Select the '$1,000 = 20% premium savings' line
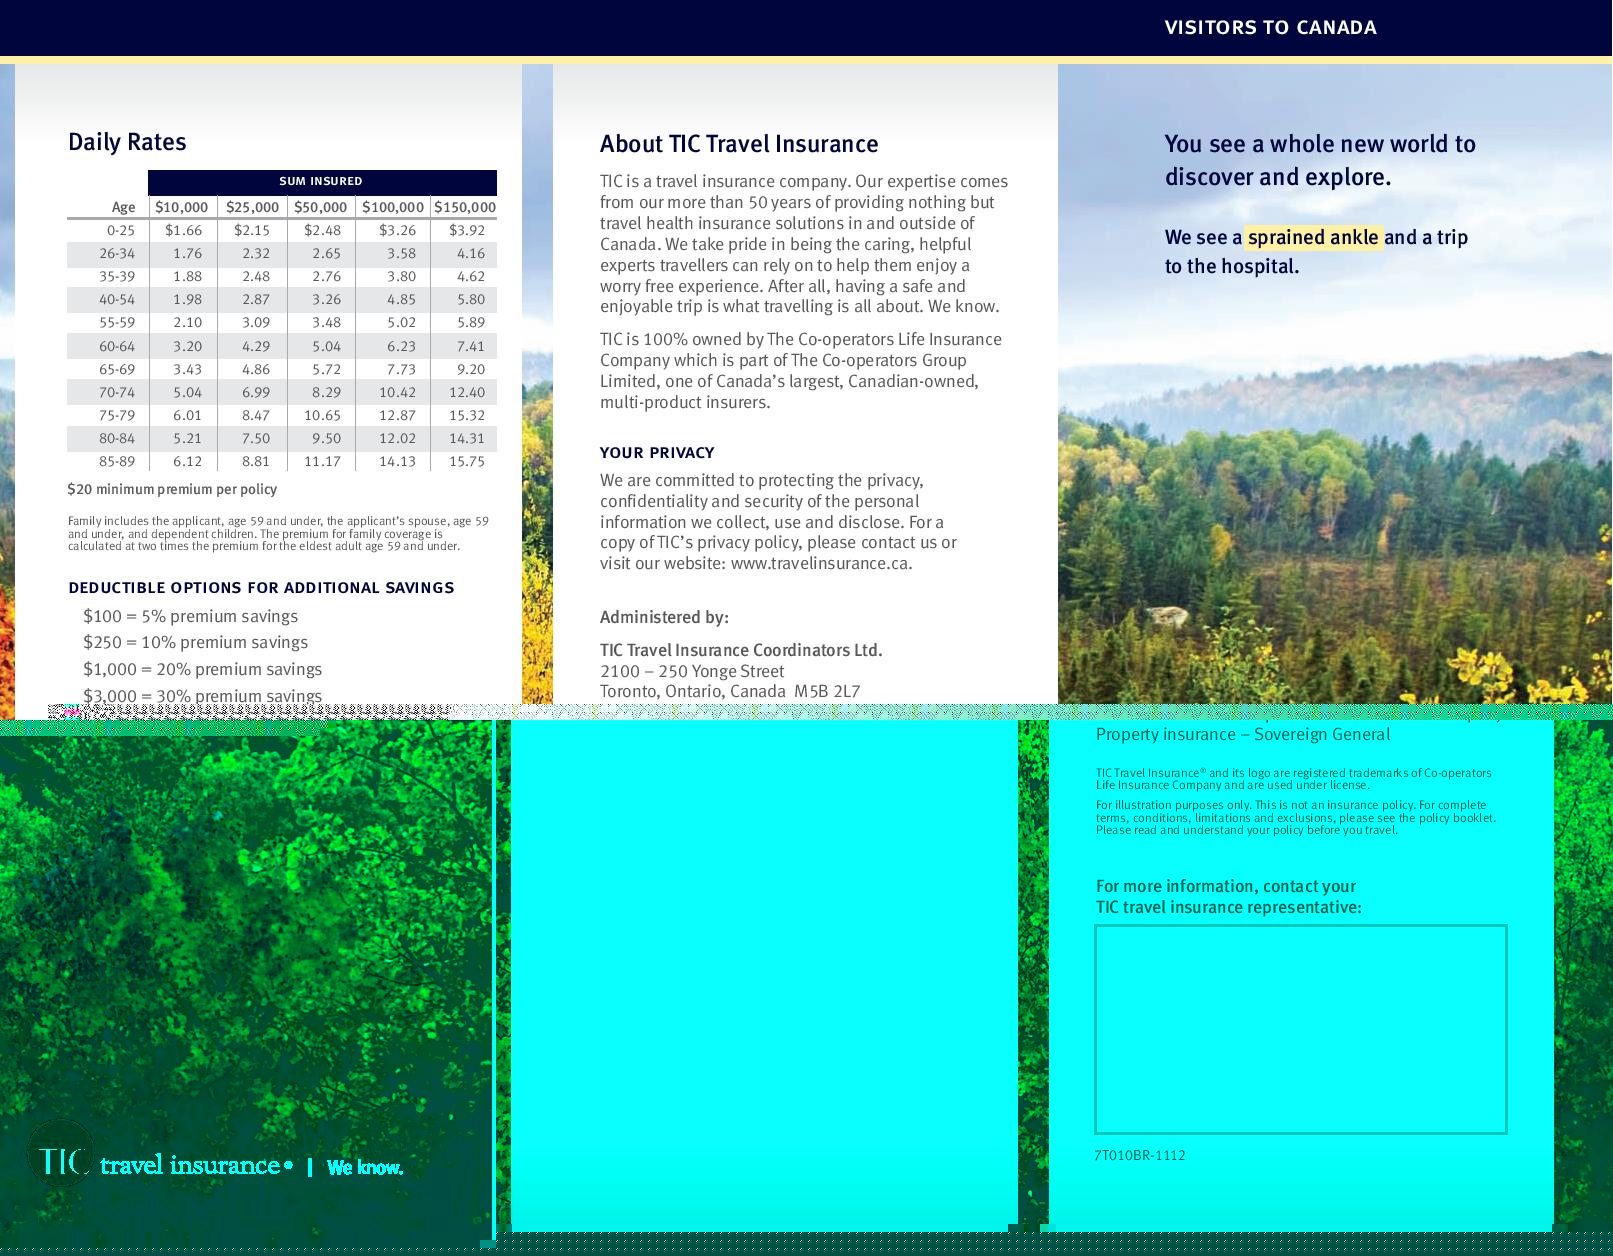Screen dimensions: 1613x1256 [x=202, y=670]
